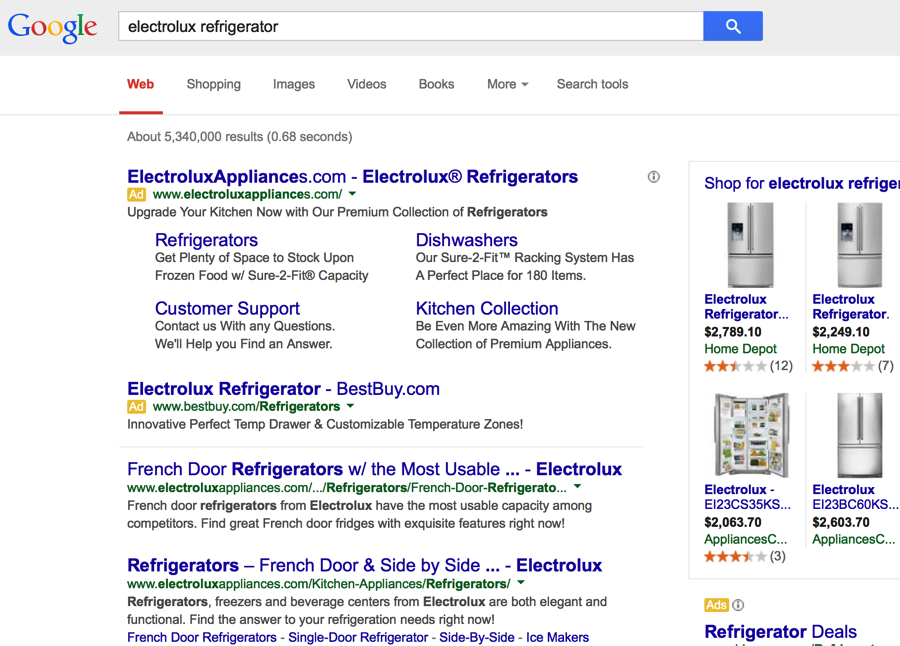Click the star rating with 7 reviews

pyautogui.click(x=843, y=366)
